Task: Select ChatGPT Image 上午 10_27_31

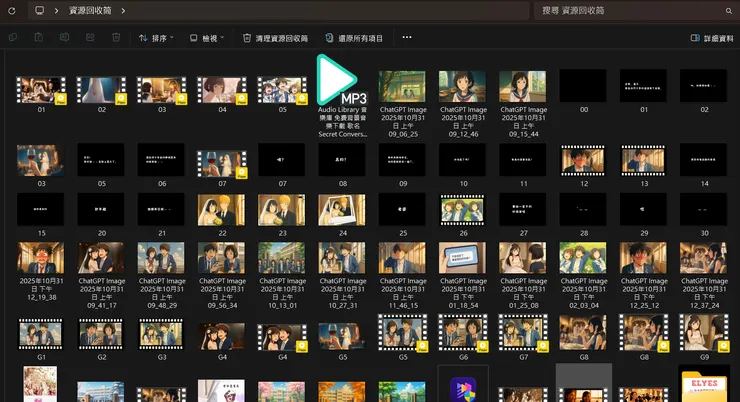Action: (x=343, y=276)
